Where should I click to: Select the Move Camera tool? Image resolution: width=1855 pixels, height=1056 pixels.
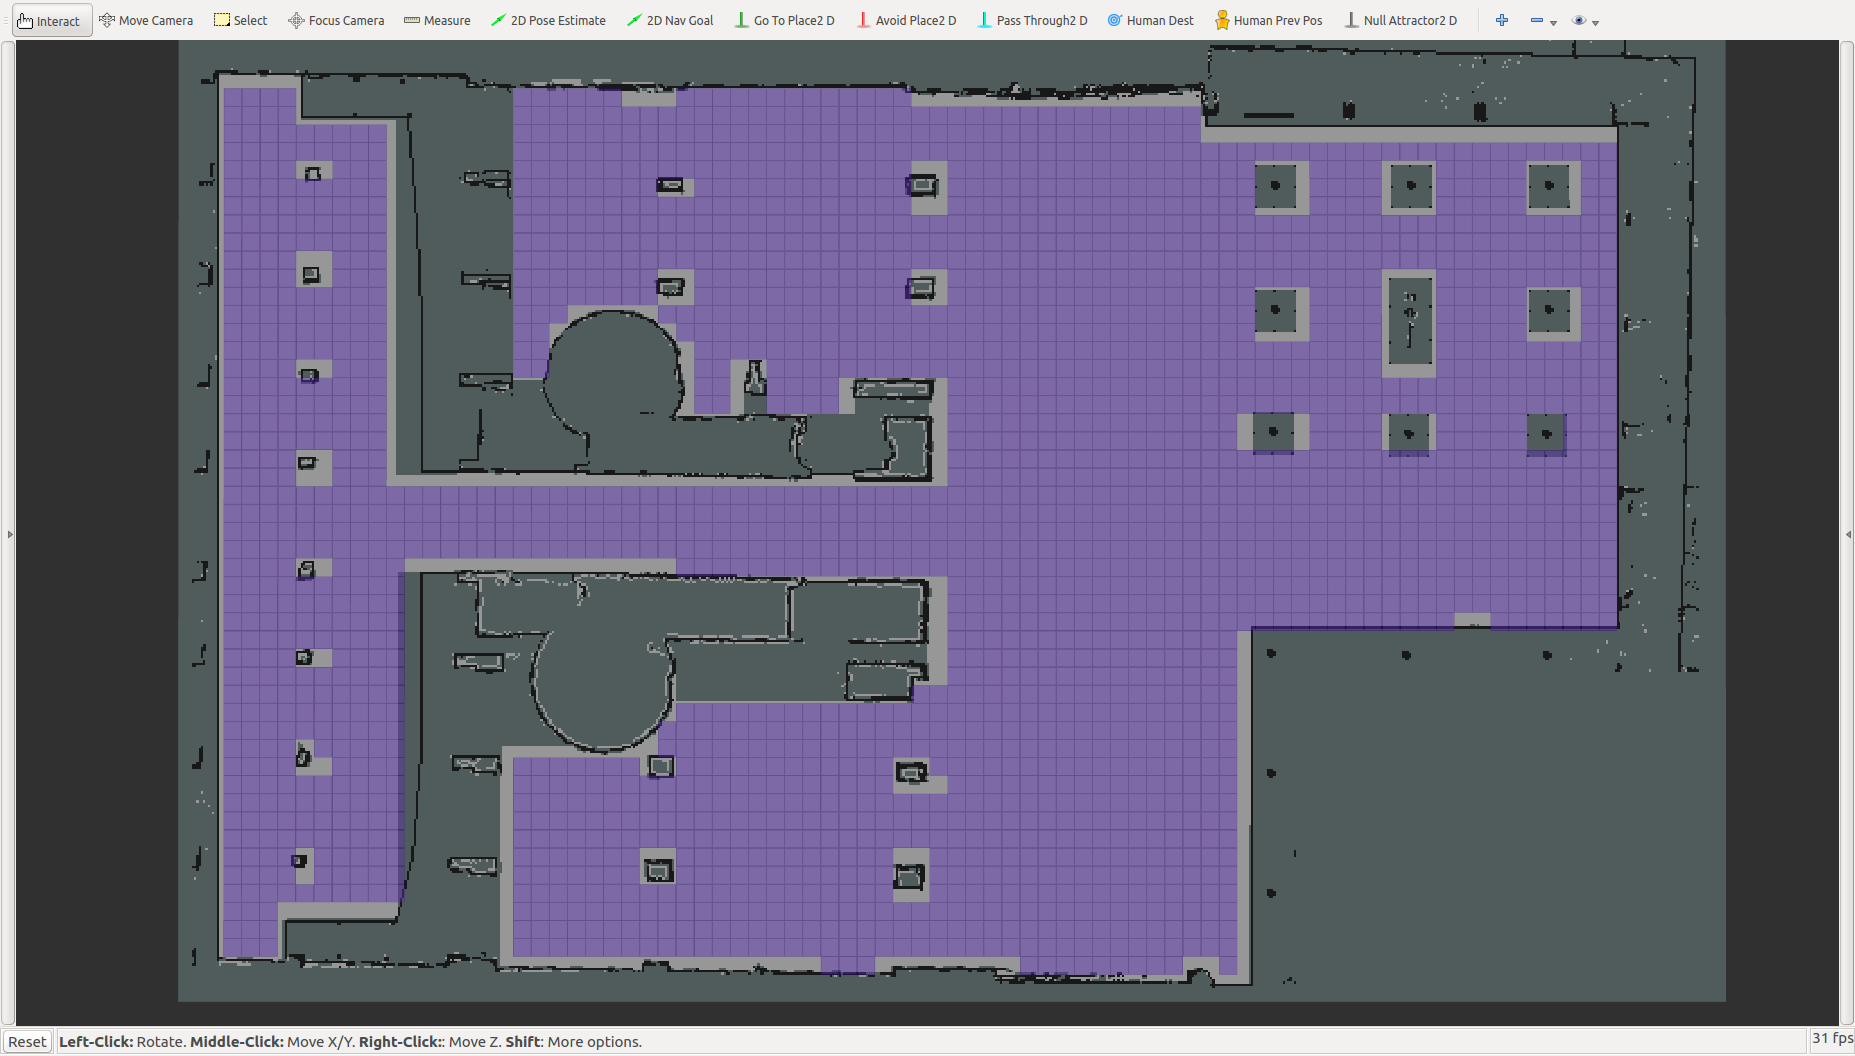point(146,20)
